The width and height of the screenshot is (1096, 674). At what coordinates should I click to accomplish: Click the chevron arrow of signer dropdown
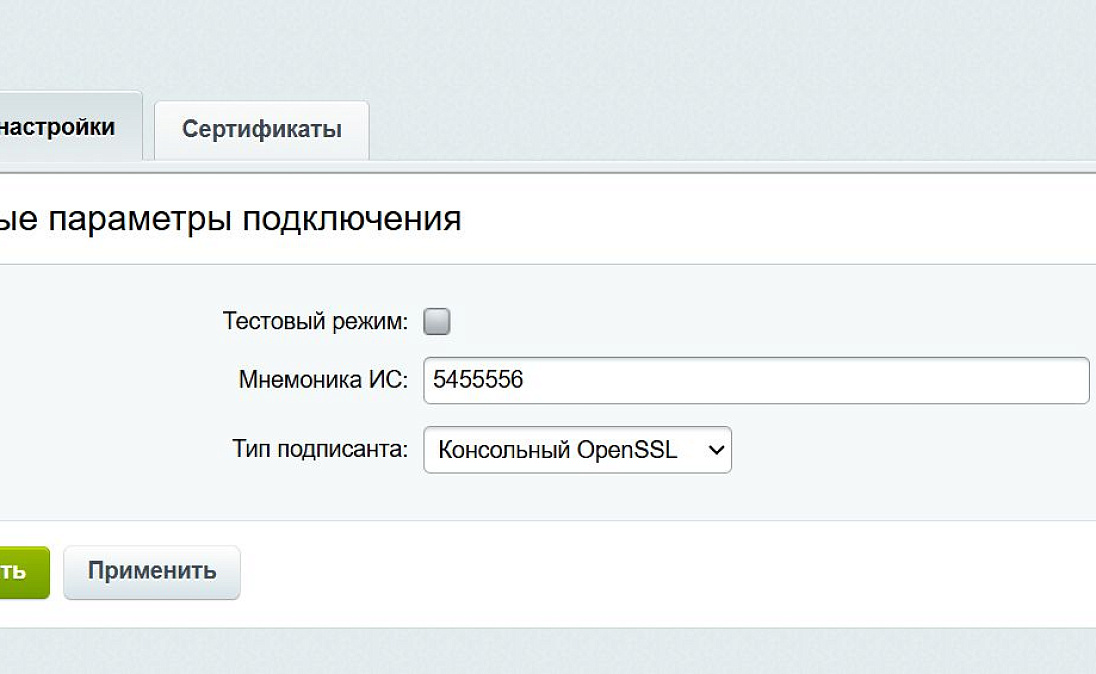(715, 450)
